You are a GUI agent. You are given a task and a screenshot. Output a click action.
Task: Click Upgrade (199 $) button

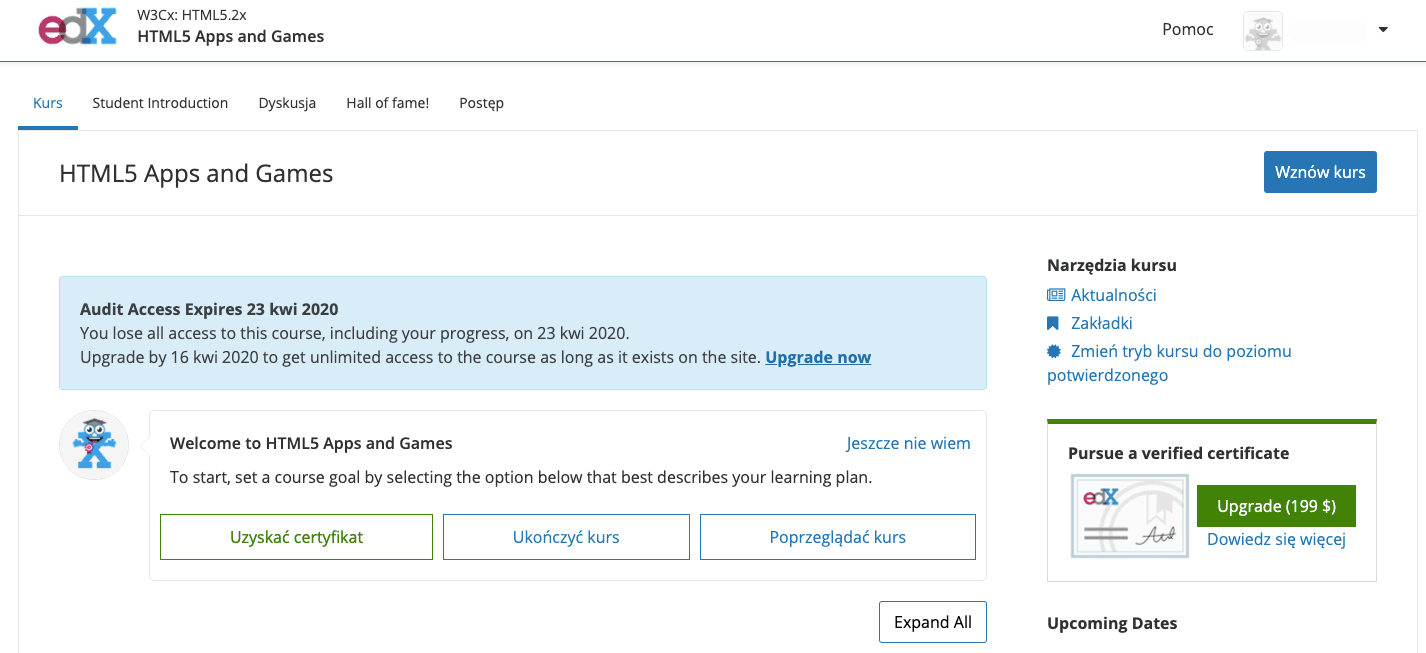(1276, 506)
